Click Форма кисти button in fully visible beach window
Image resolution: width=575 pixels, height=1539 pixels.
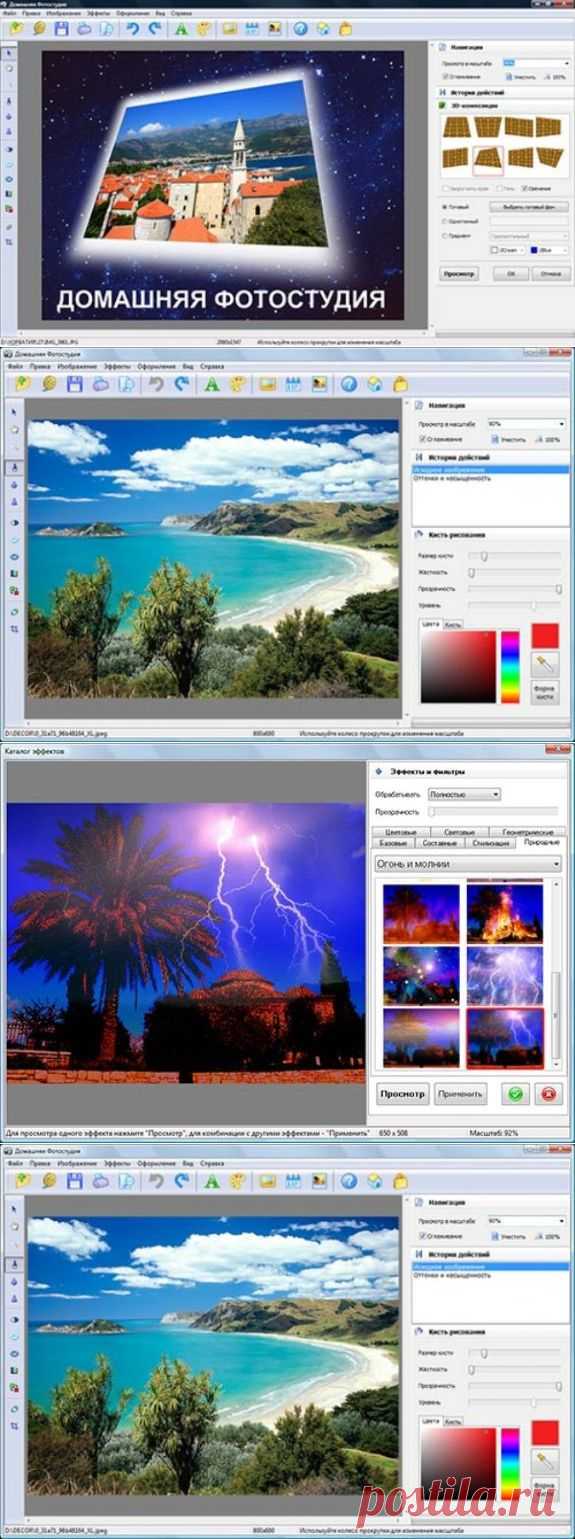click(546, 691)
